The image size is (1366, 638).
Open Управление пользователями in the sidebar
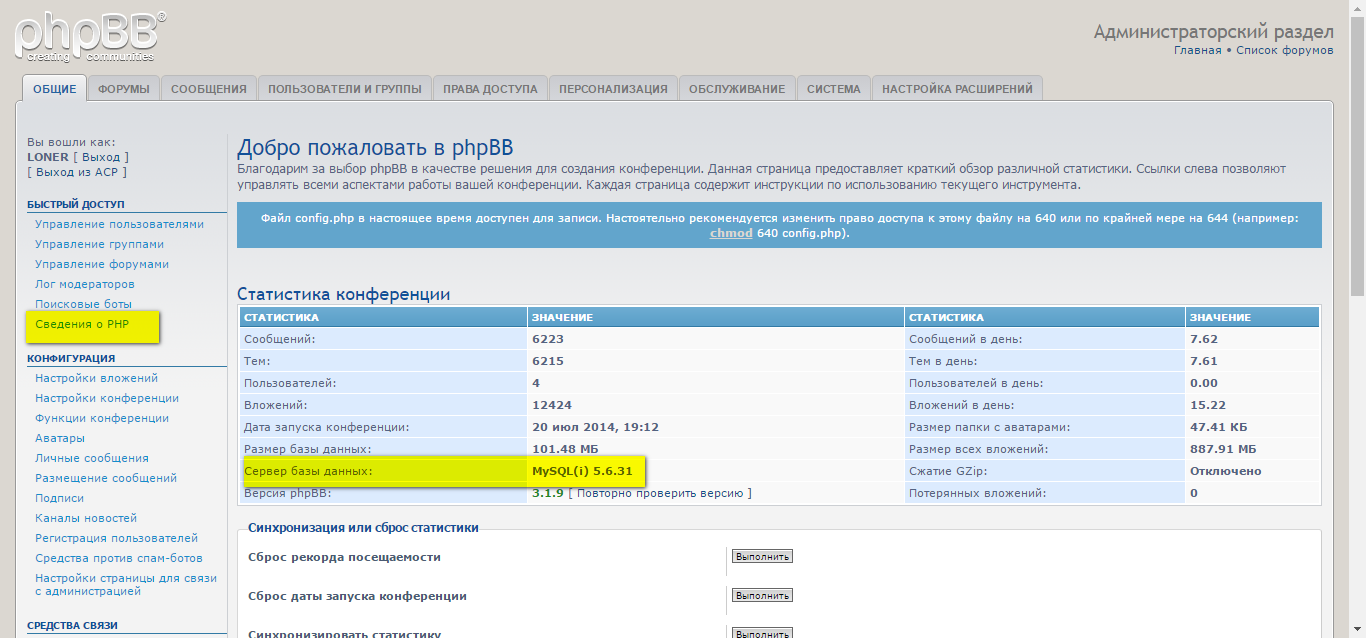(119, 224)
